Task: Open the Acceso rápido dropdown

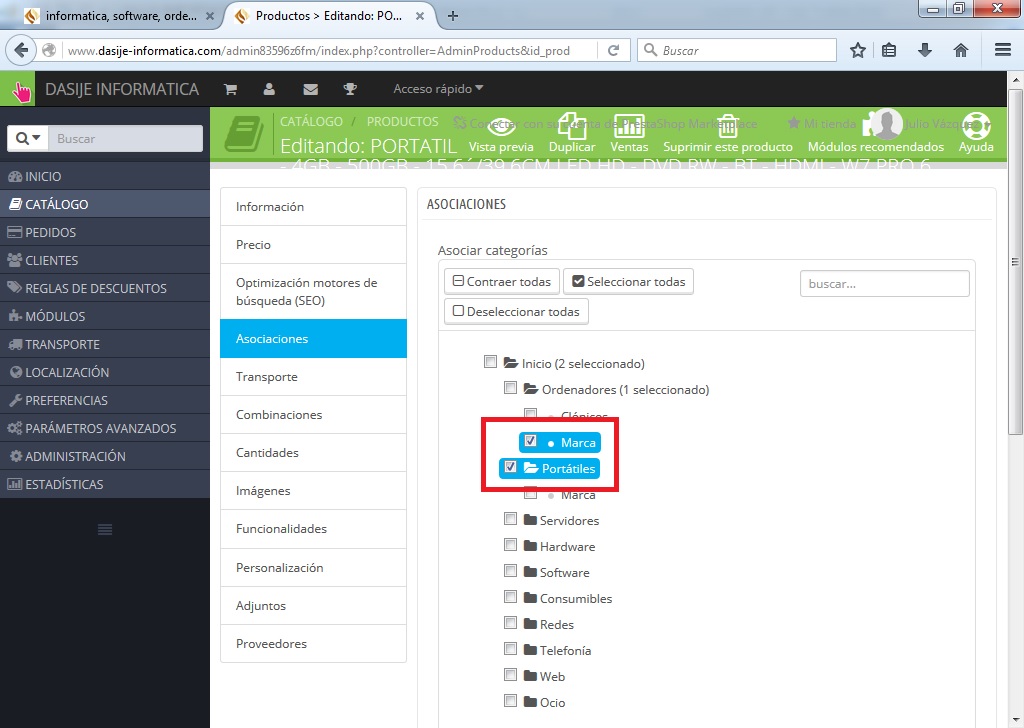Action: click(438, 89)
